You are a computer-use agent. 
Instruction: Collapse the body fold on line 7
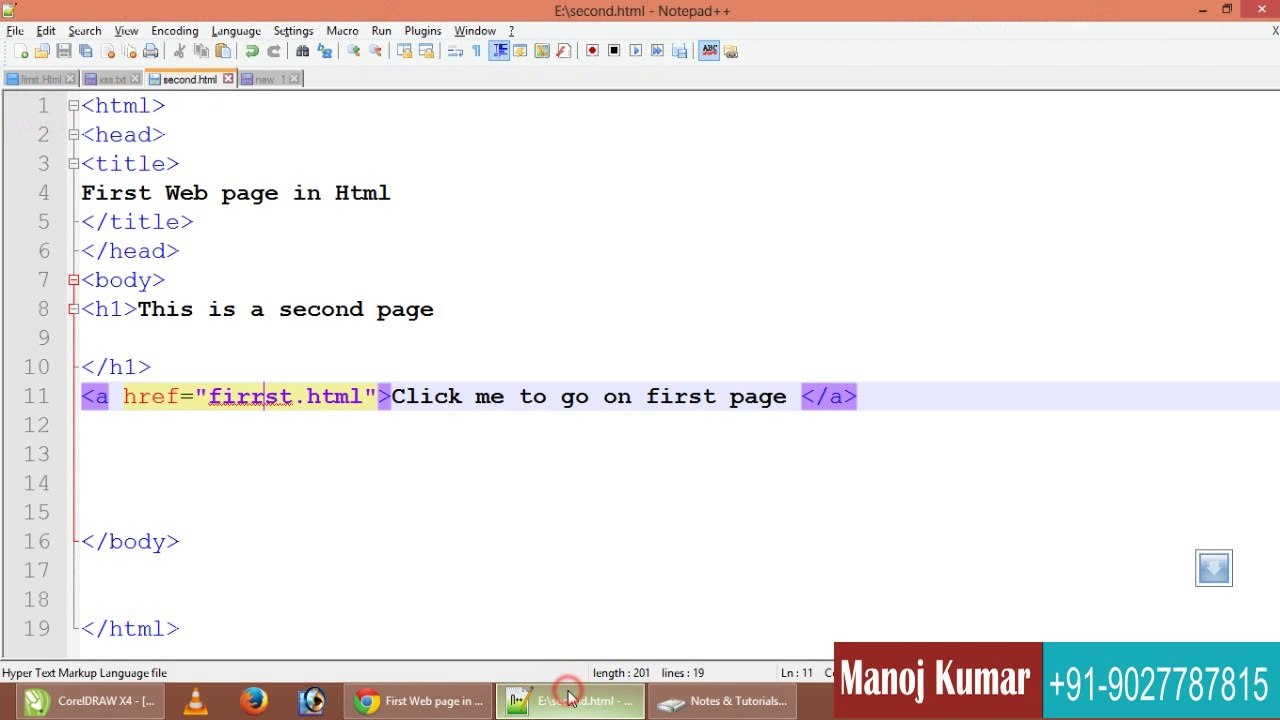[x=74, y=280]
